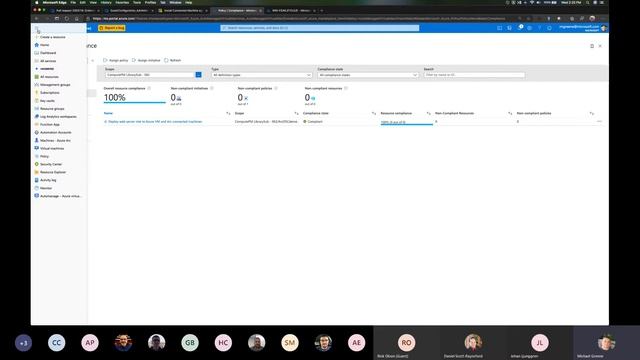Open Log Analytics workspaces in sidebar
Image resolution: width=640 pixels, height=360 pixels.
point(58,116)
